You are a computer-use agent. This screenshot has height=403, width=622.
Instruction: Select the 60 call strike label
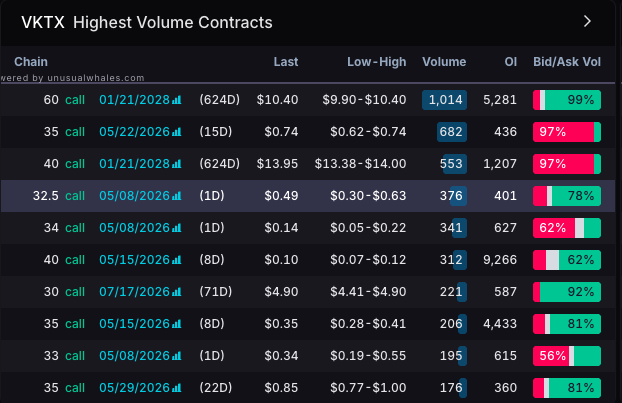click(64, 100)
